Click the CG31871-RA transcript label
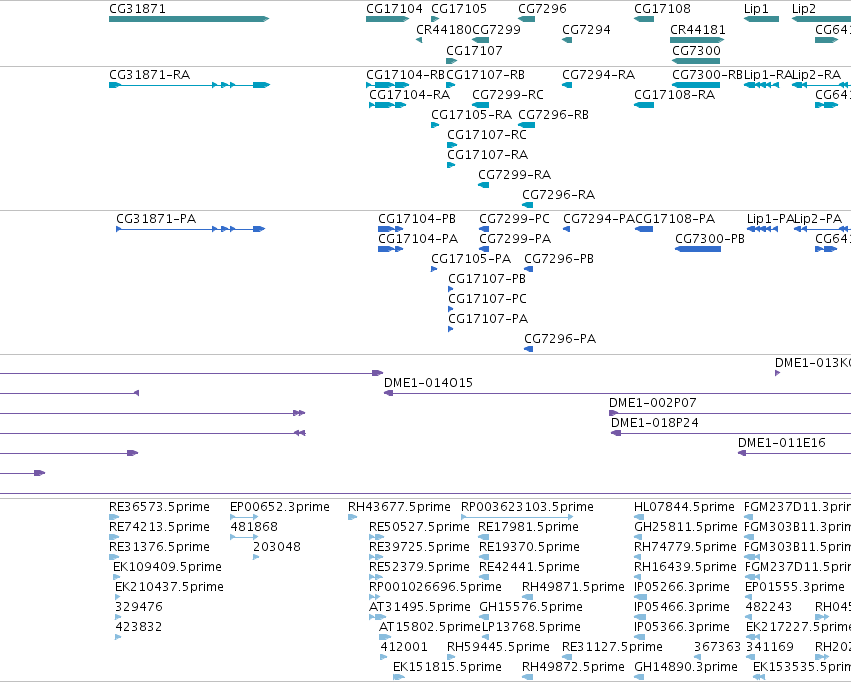The height and width of the screenshot is (682, 851). 149,74
